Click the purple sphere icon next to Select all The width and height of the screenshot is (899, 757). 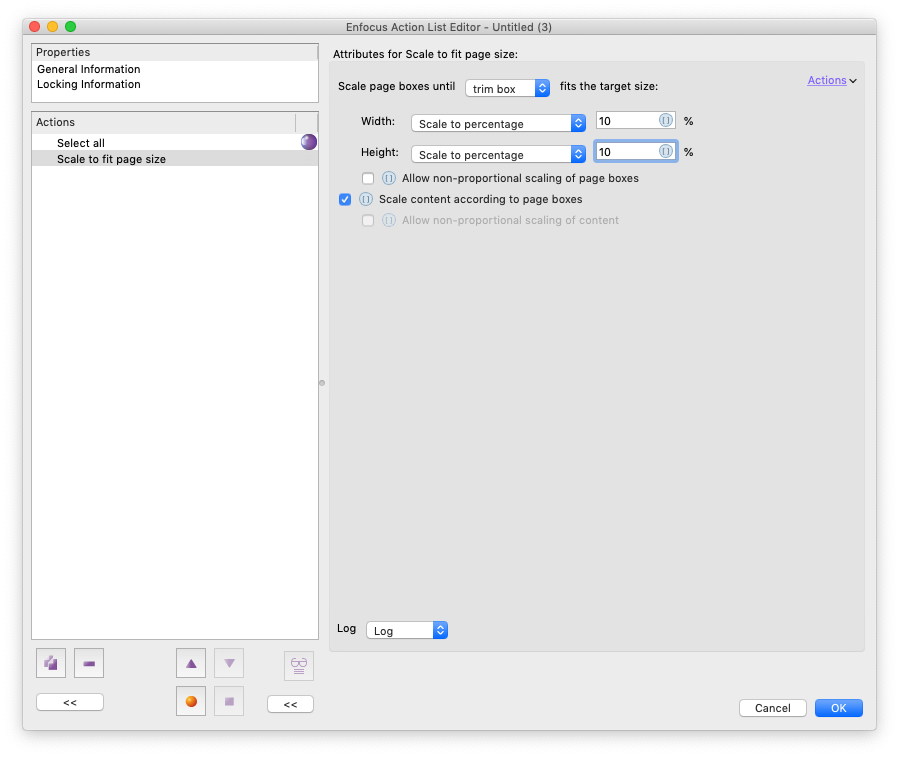click(308, 142)
